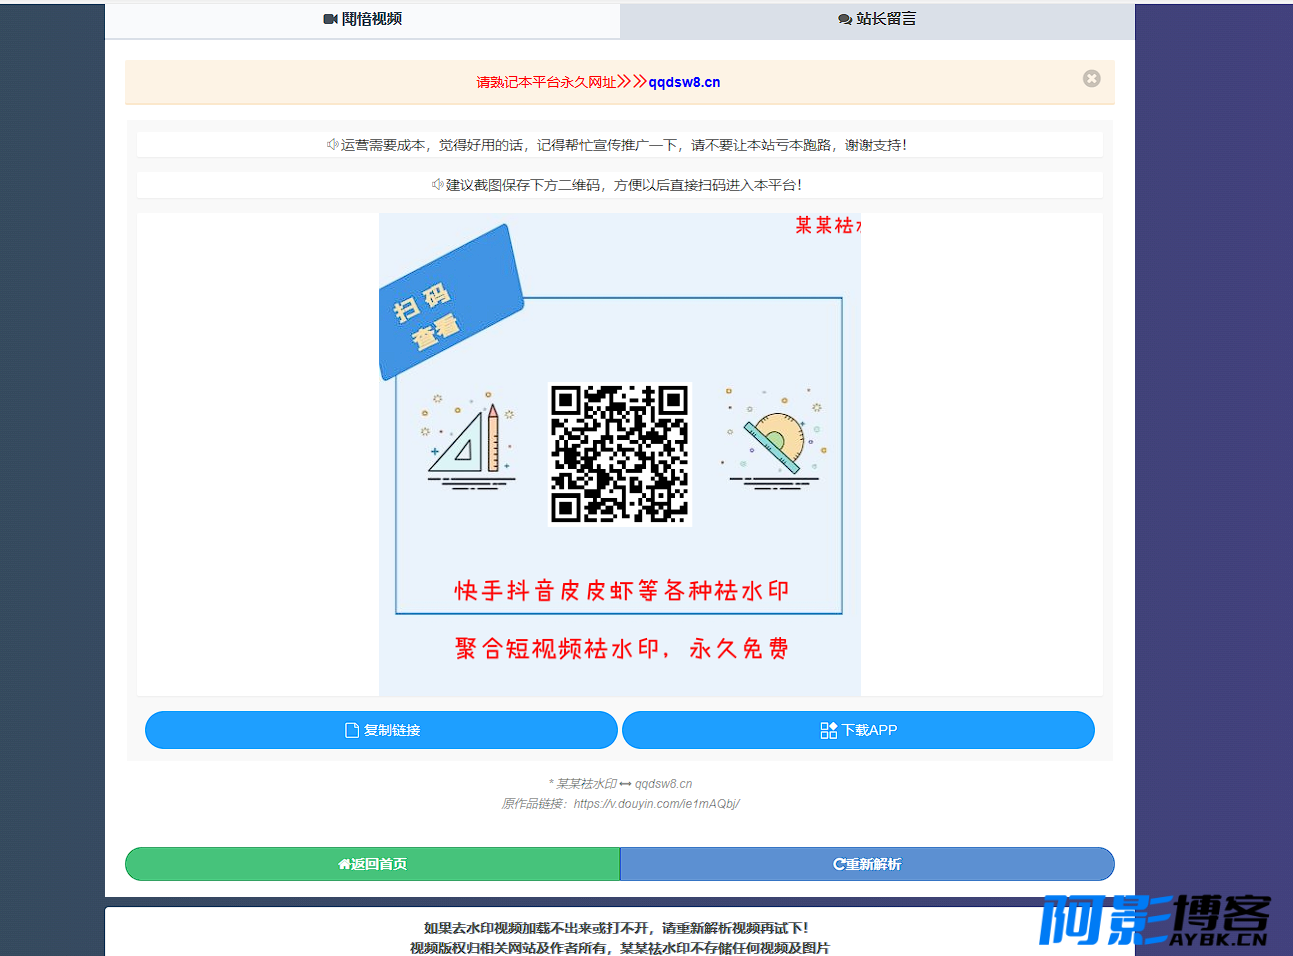Click the video camera icon on first tab
Viewport: 1293px width, 956px height.
330,19
